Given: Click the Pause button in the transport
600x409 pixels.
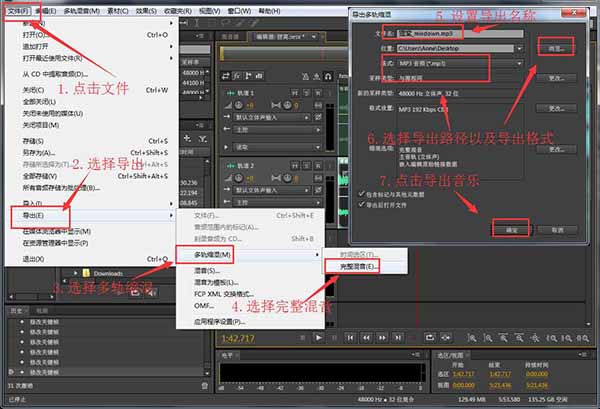Looking at the screenshot, I should tap(334, 337).
